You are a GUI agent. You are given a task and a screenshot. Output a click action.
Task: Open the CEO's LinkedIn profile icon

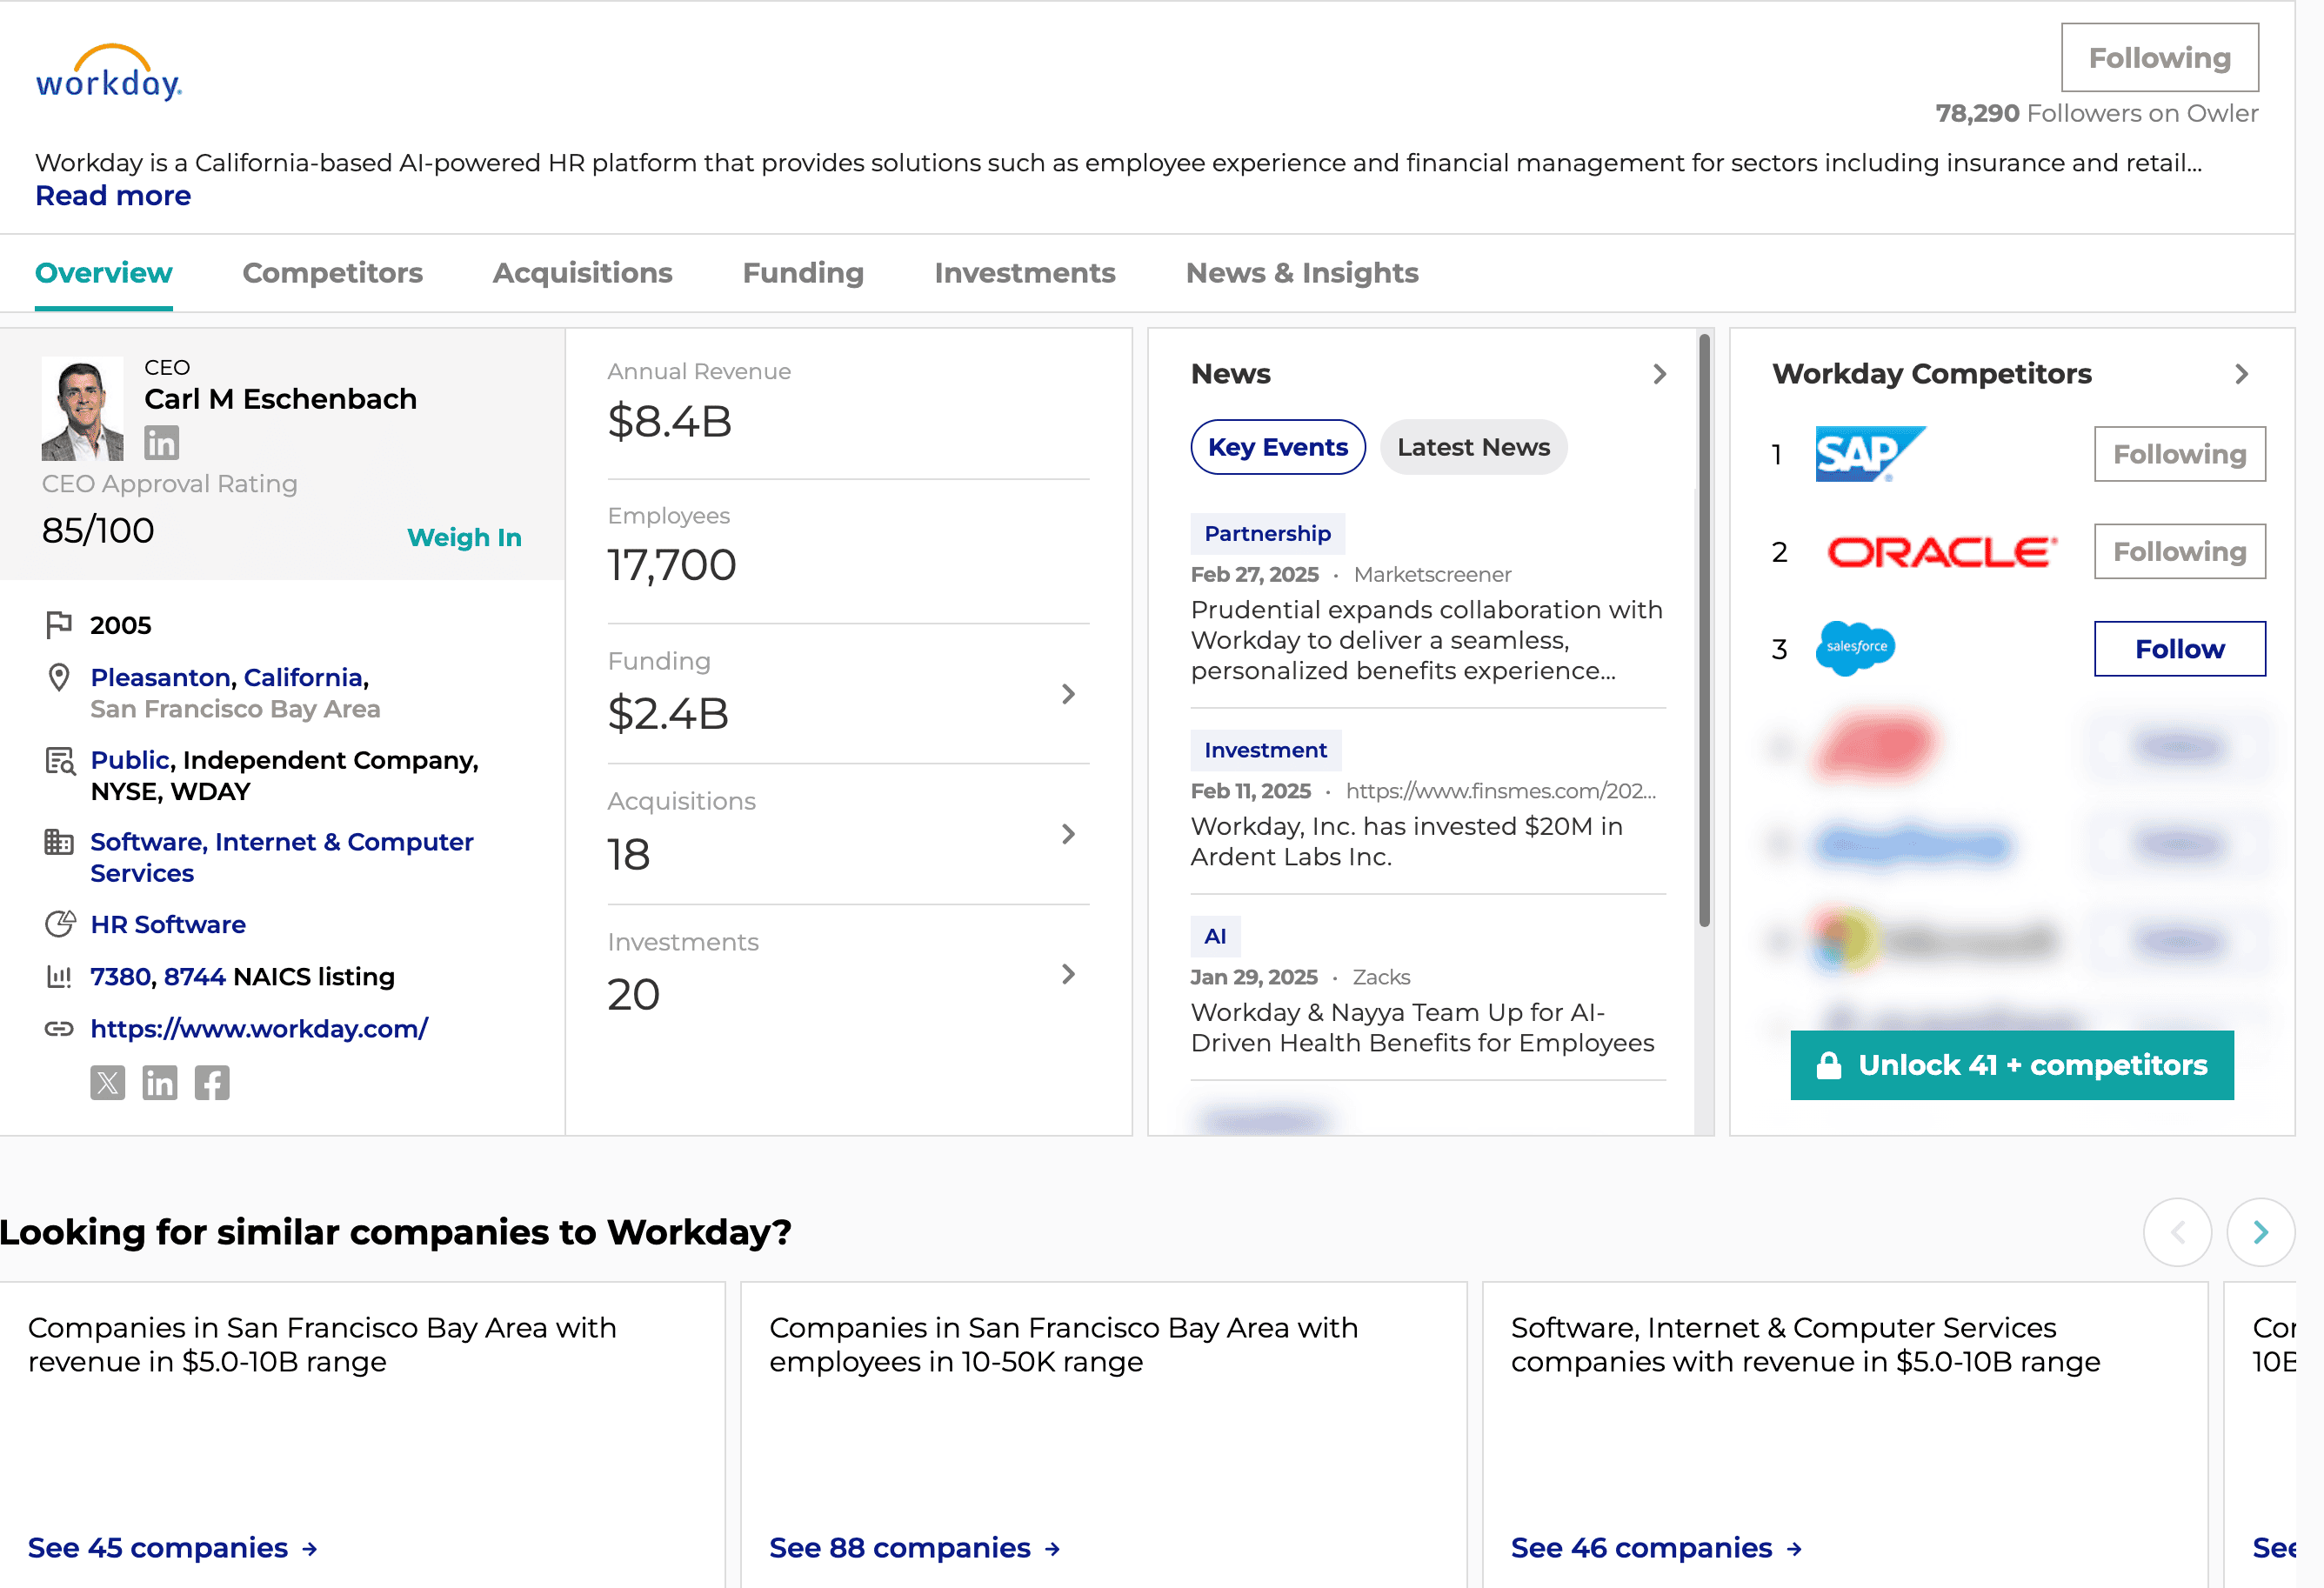(x=161, y=443)
